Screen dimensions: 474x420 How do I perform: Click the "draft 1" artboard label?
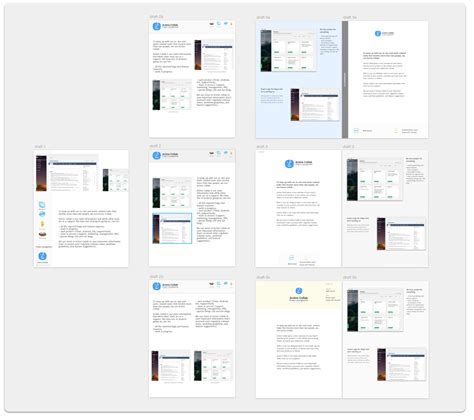[x=40, y=147]
